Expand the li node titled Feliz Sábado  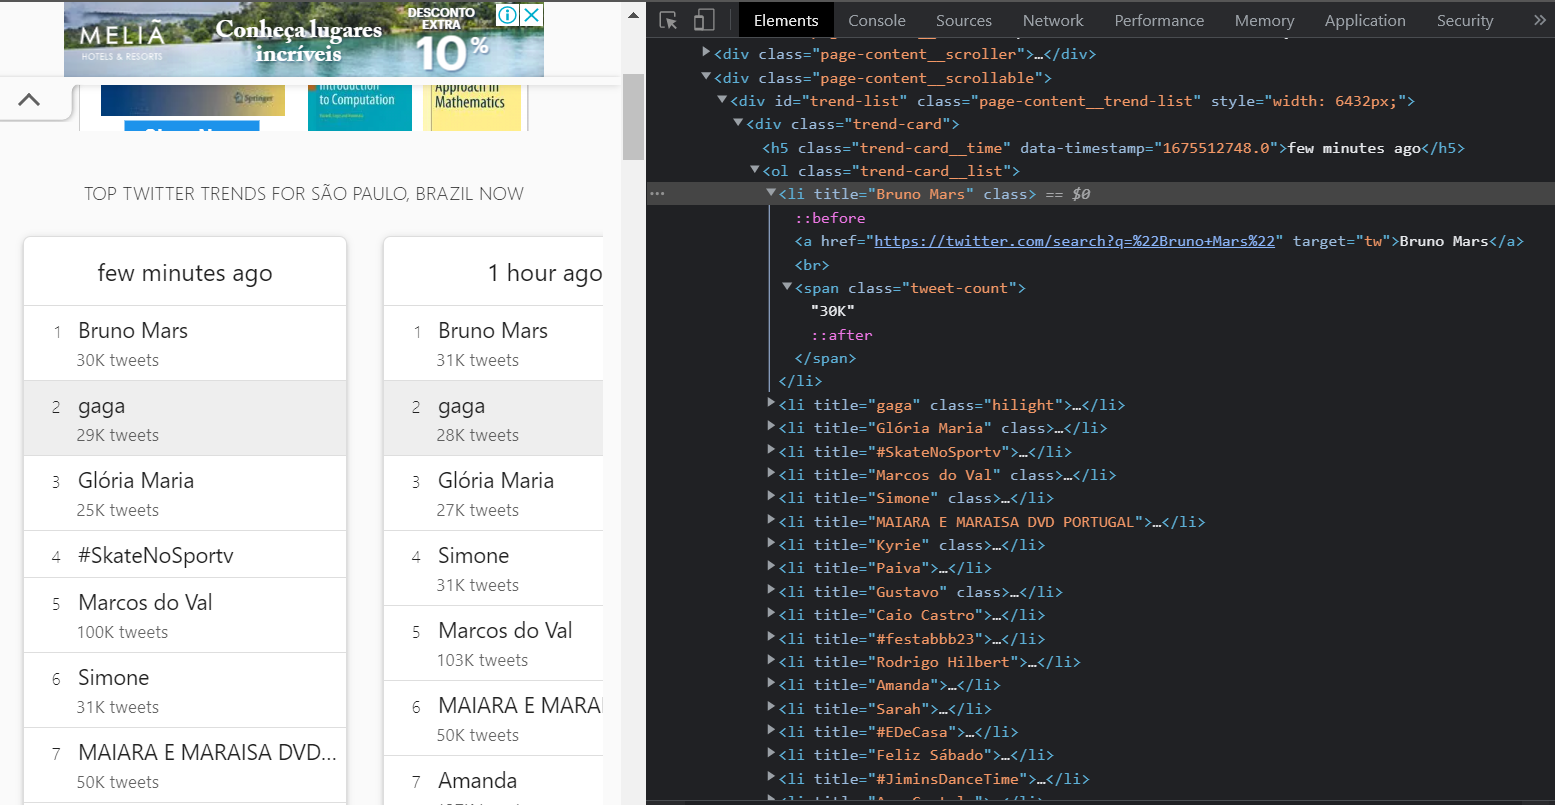pos(771,754)
